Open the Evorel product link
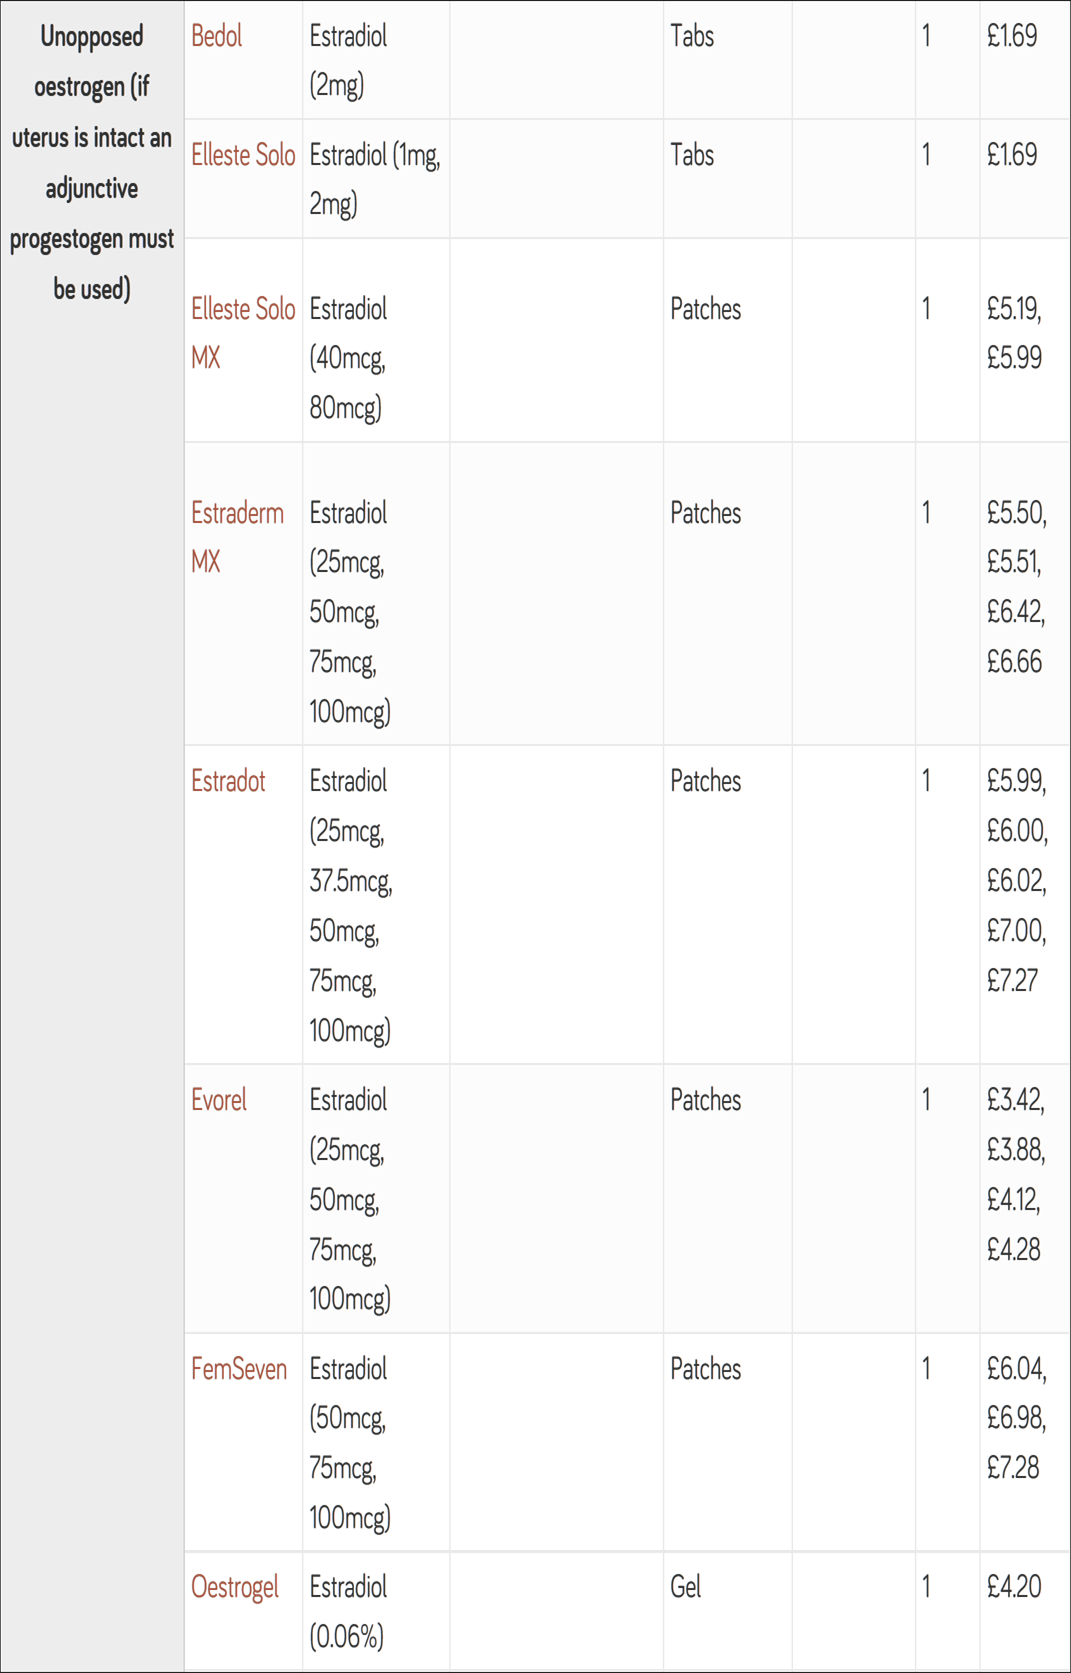 (218, 1100)
